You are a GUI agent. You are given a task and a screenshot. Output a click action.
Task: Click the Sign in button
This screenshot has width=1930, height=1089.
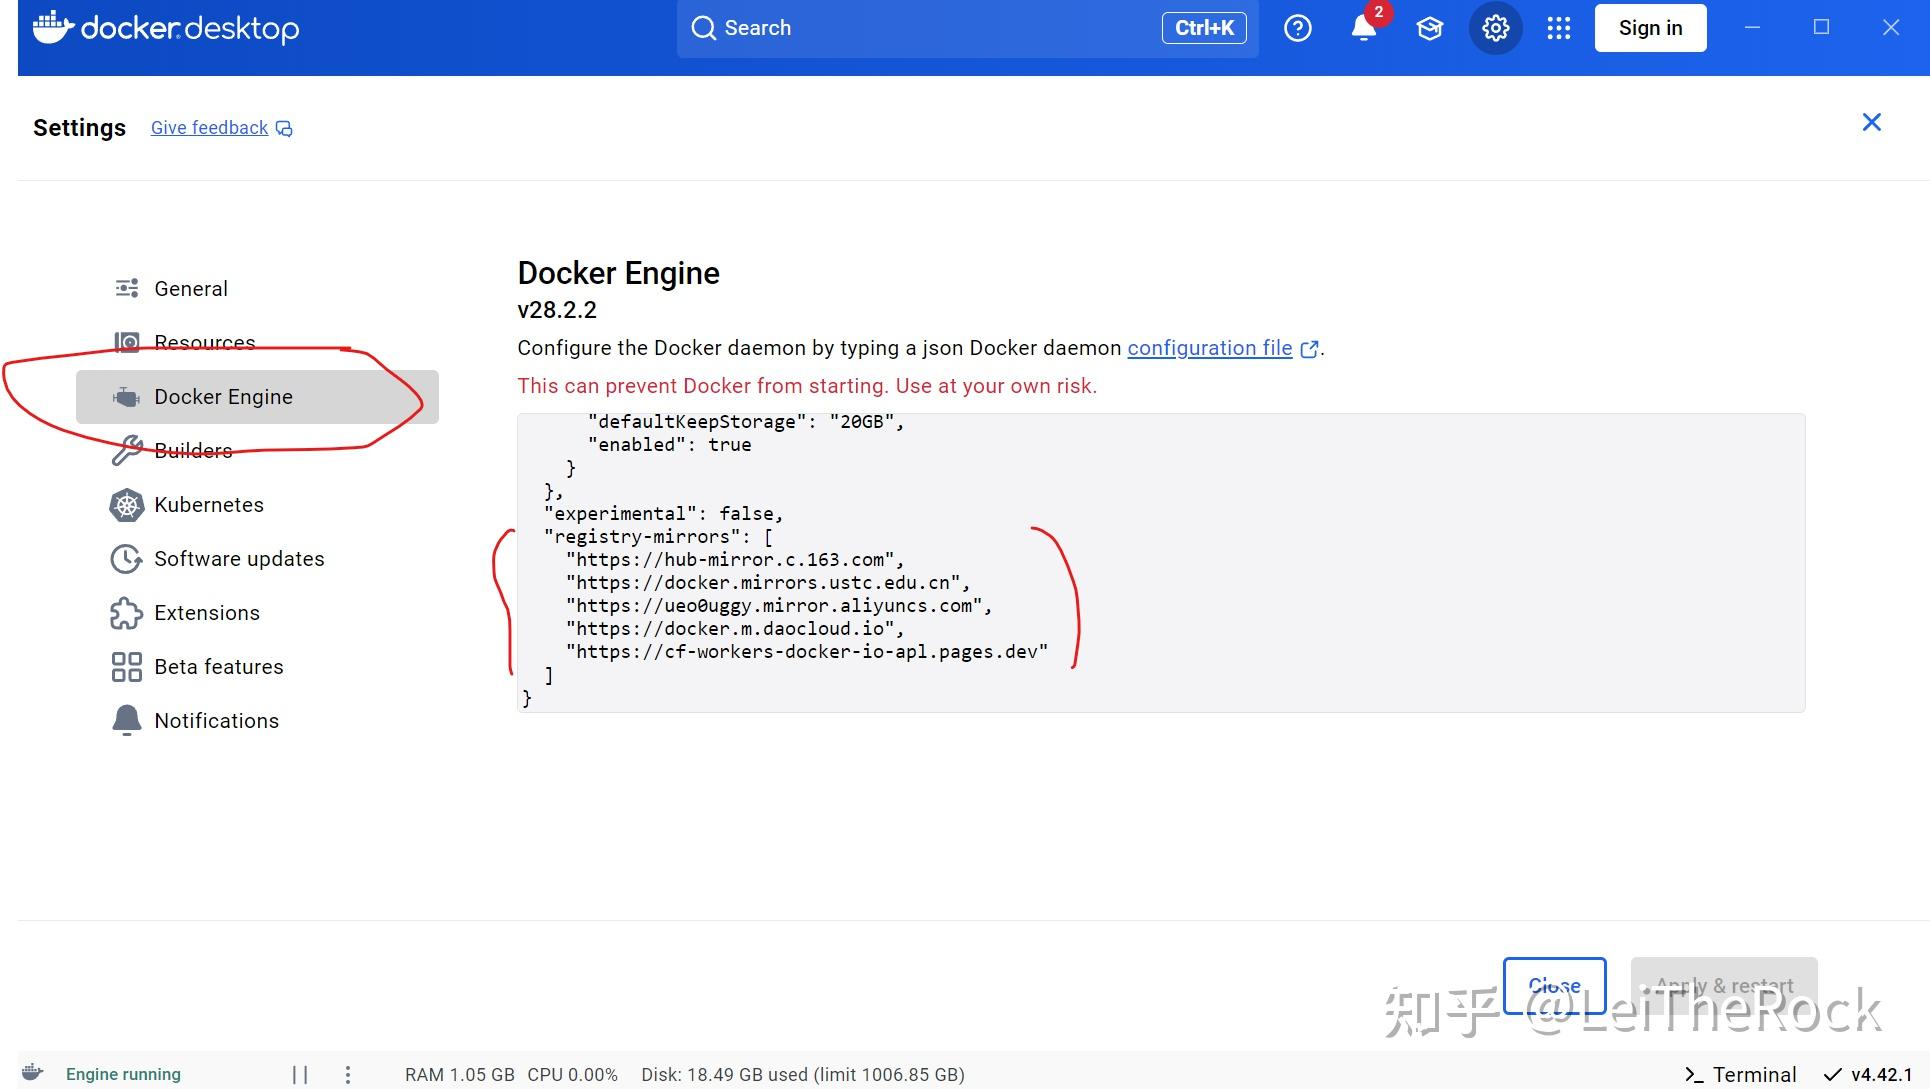click(1649, 27)
